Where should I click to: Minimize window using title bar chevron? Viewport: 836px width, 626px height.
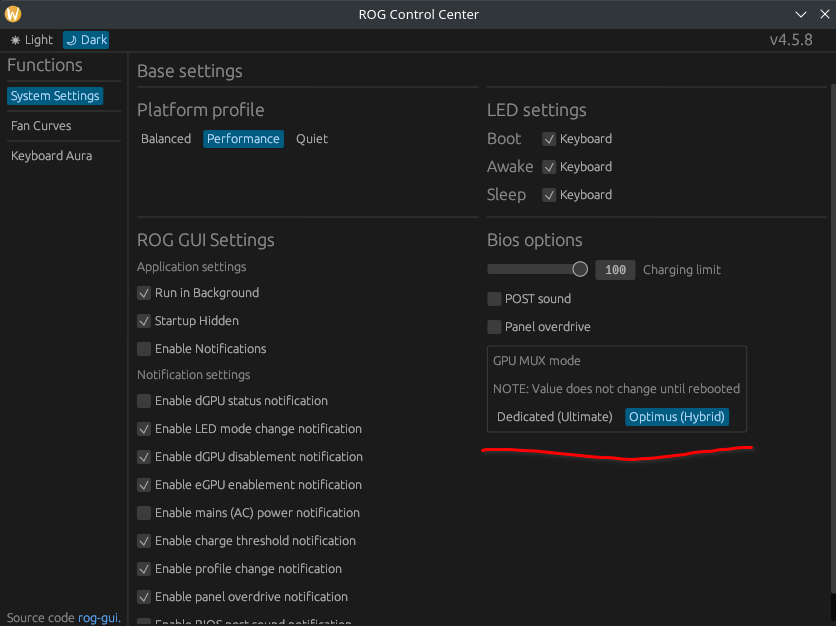coord(801,14)
